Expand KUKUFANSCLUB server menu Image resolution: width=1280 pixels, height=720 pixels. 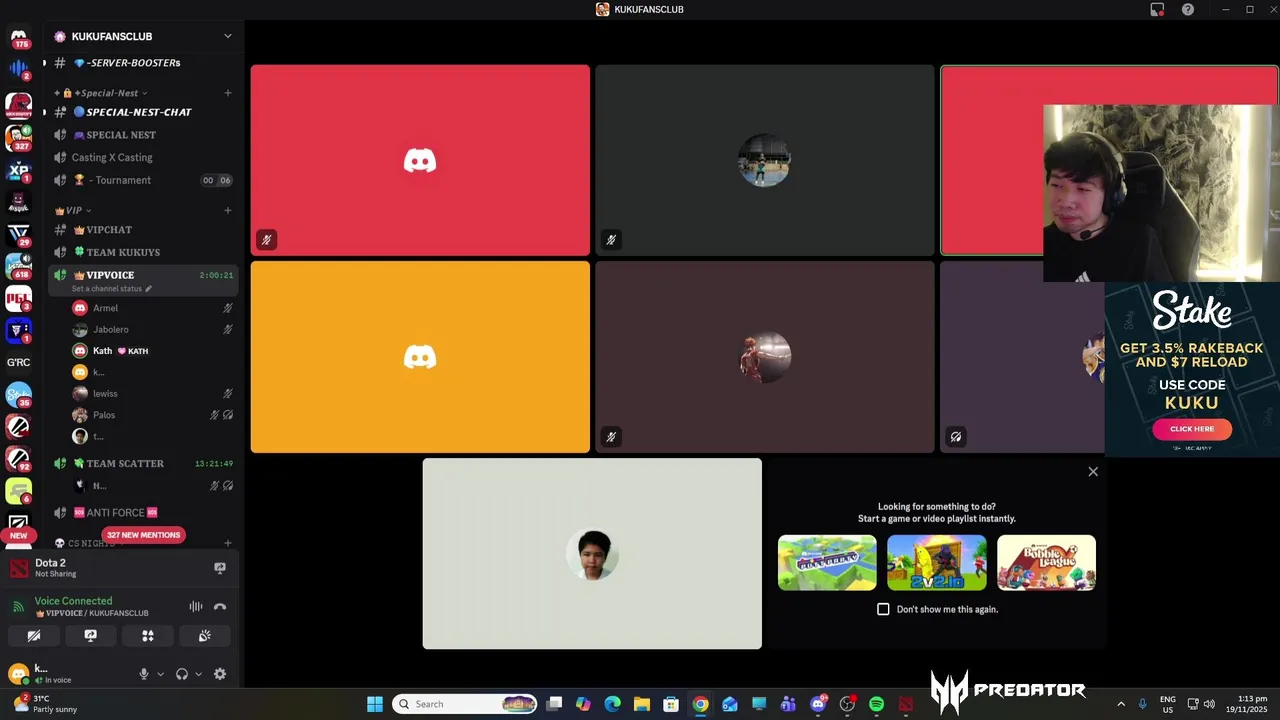point(227,36)
